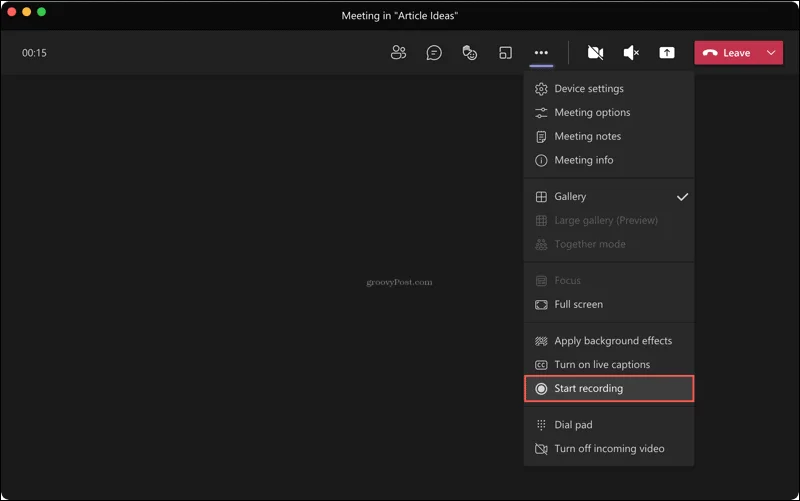Viewport: 800px width, 501px height.
Task: Click the grid icon beside Gallery
Action: (x=541, y=197)
